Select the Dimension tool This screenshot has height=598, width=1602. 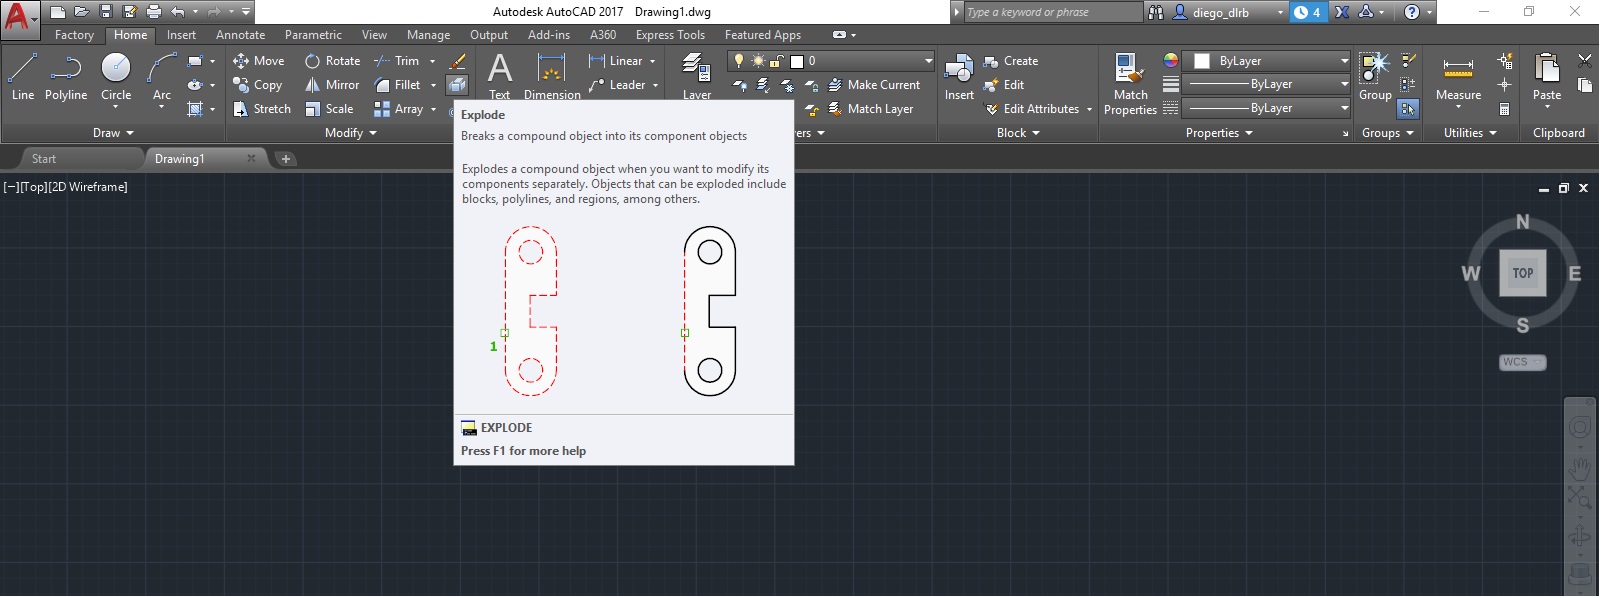pos(552,76)
